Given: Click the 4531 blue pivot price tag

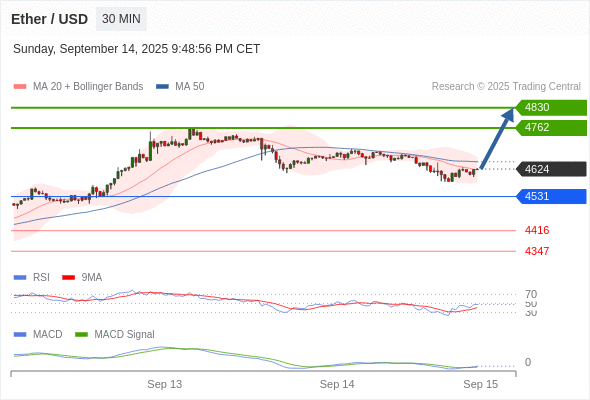Looking at the screenshot, I should tap(551, 196).
